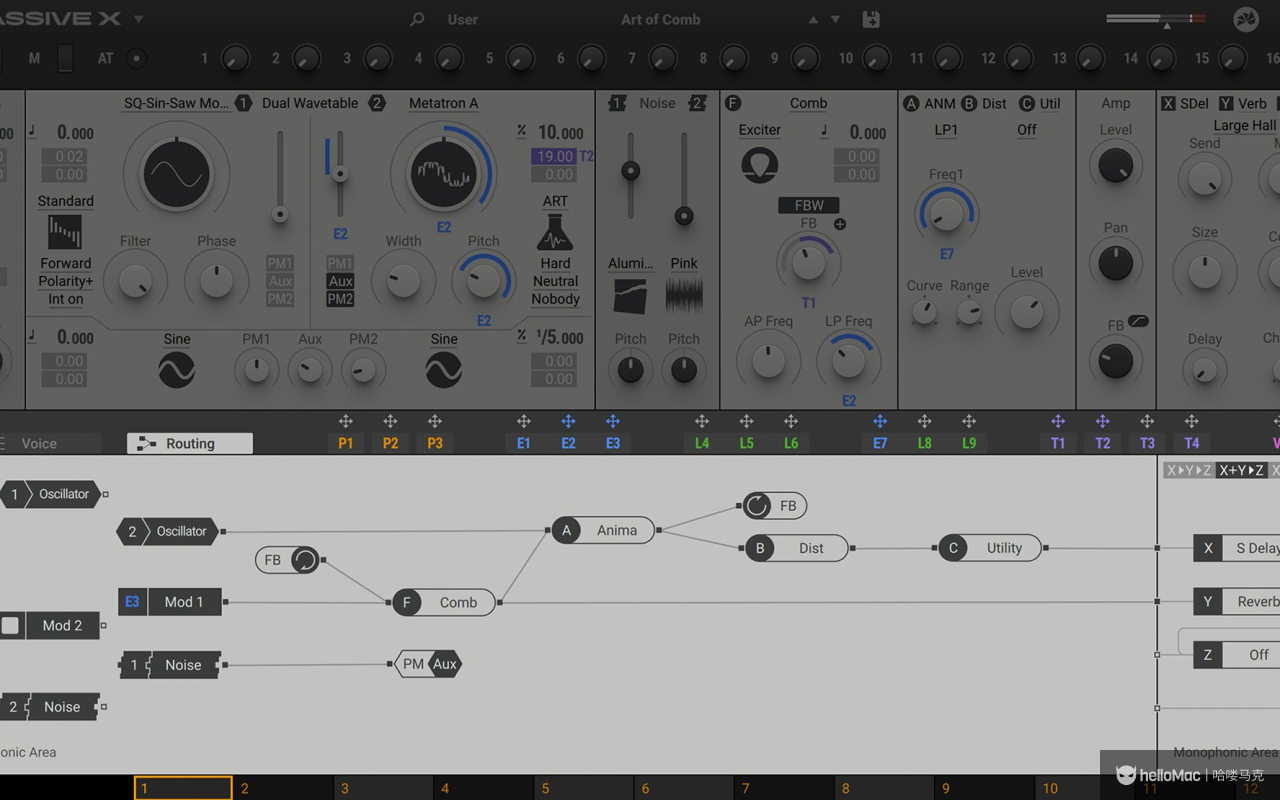Select the A ANM insert tab
1280x800 pixels.
click(929, 103)
